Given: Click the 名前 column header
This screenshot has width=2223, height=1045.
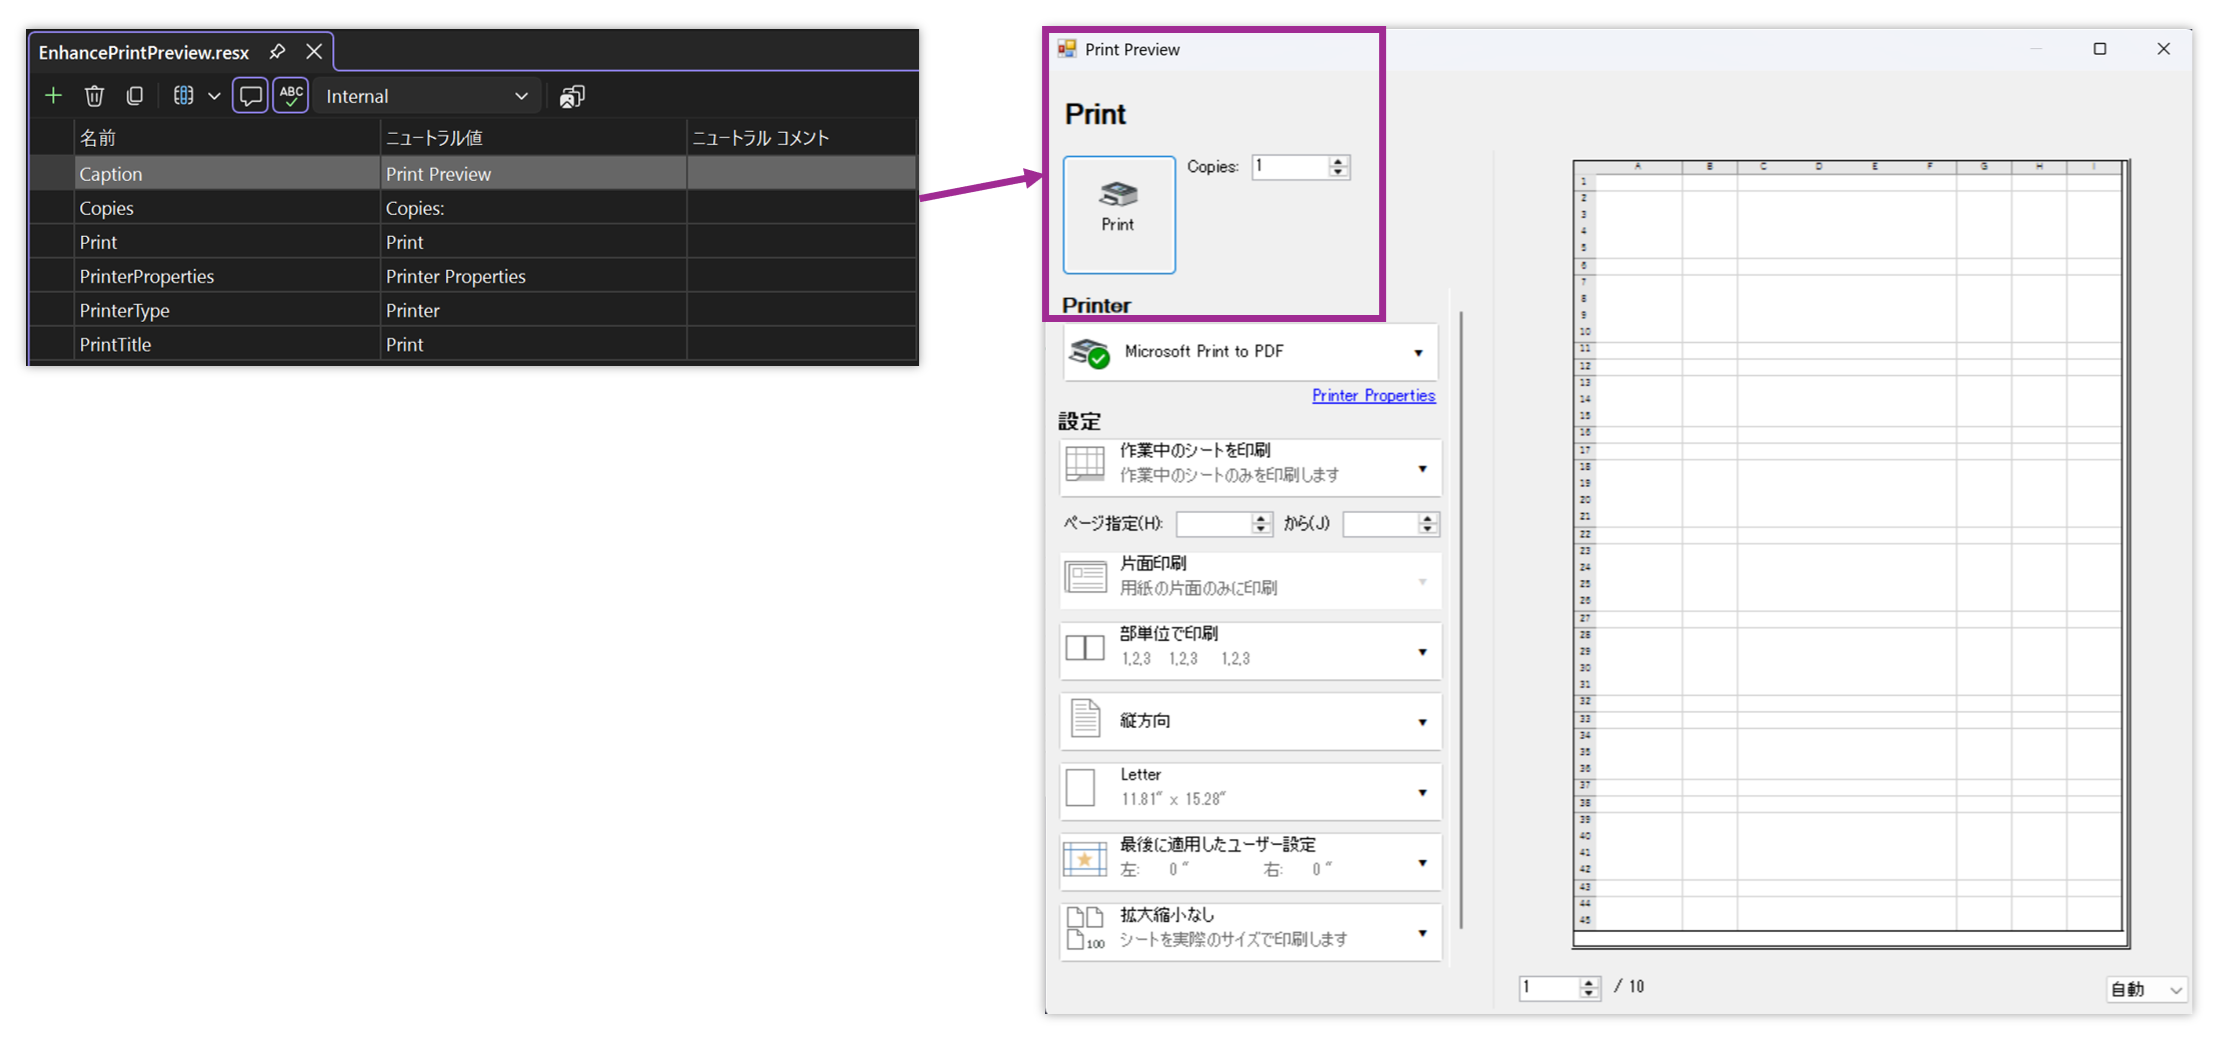Looking at the screenshot, I should coord(227,137).
